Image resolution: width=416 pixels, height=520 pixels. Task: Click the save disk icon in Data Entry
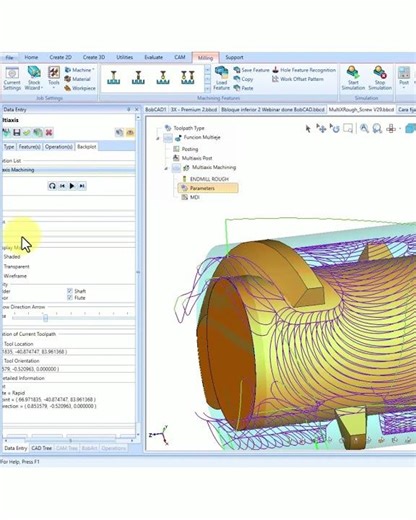coord(17,133)
